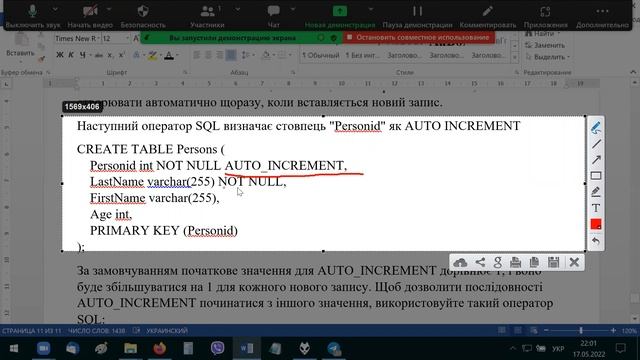Center text in Word ribbon
640x360 pixels.
208,55
